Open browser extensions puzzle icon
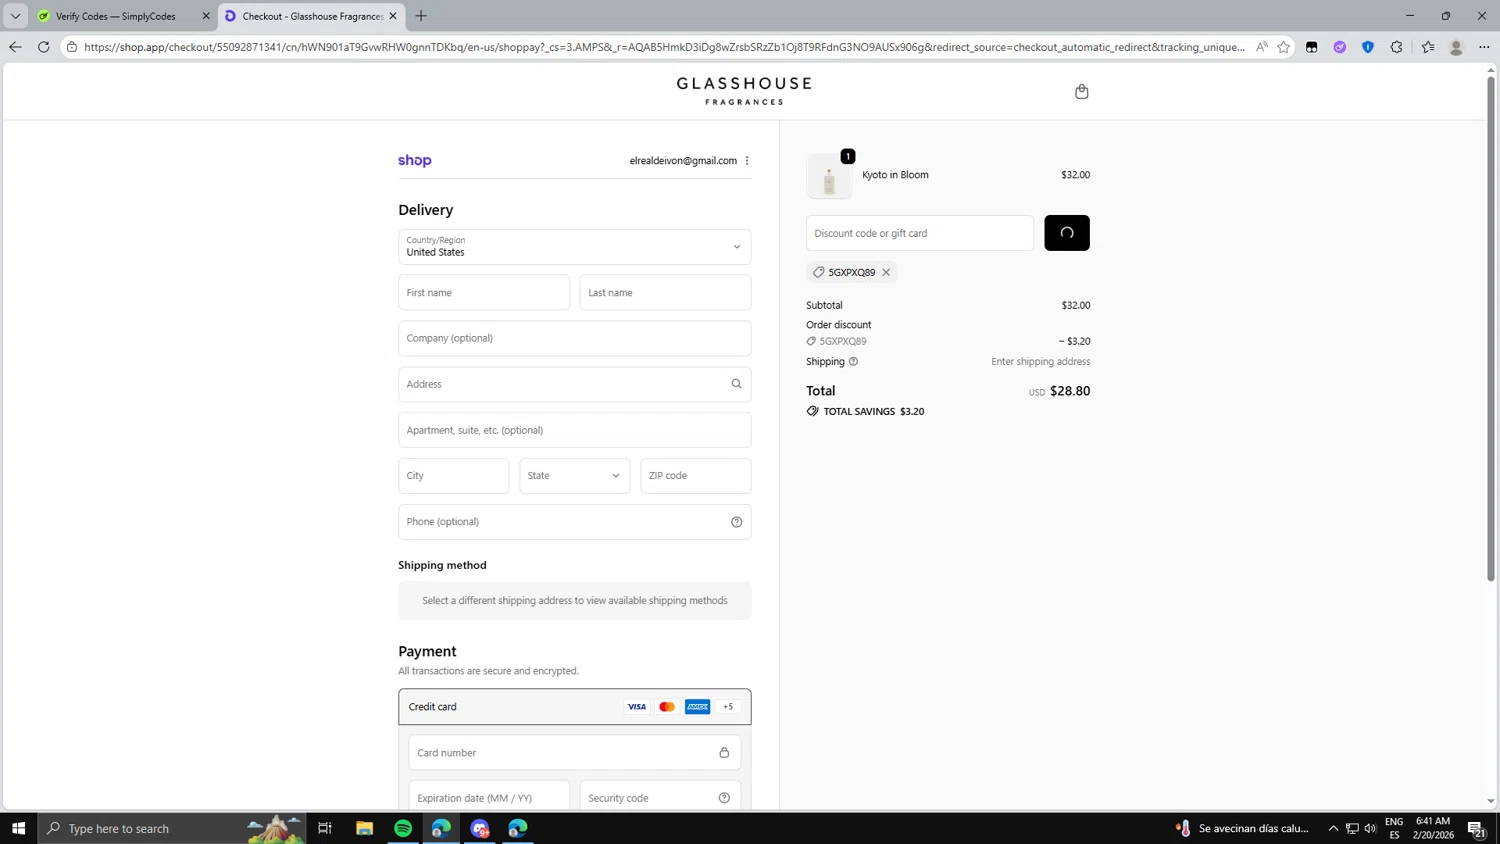This screenshot has height=844, width=1500. [x=1396, y=47]
